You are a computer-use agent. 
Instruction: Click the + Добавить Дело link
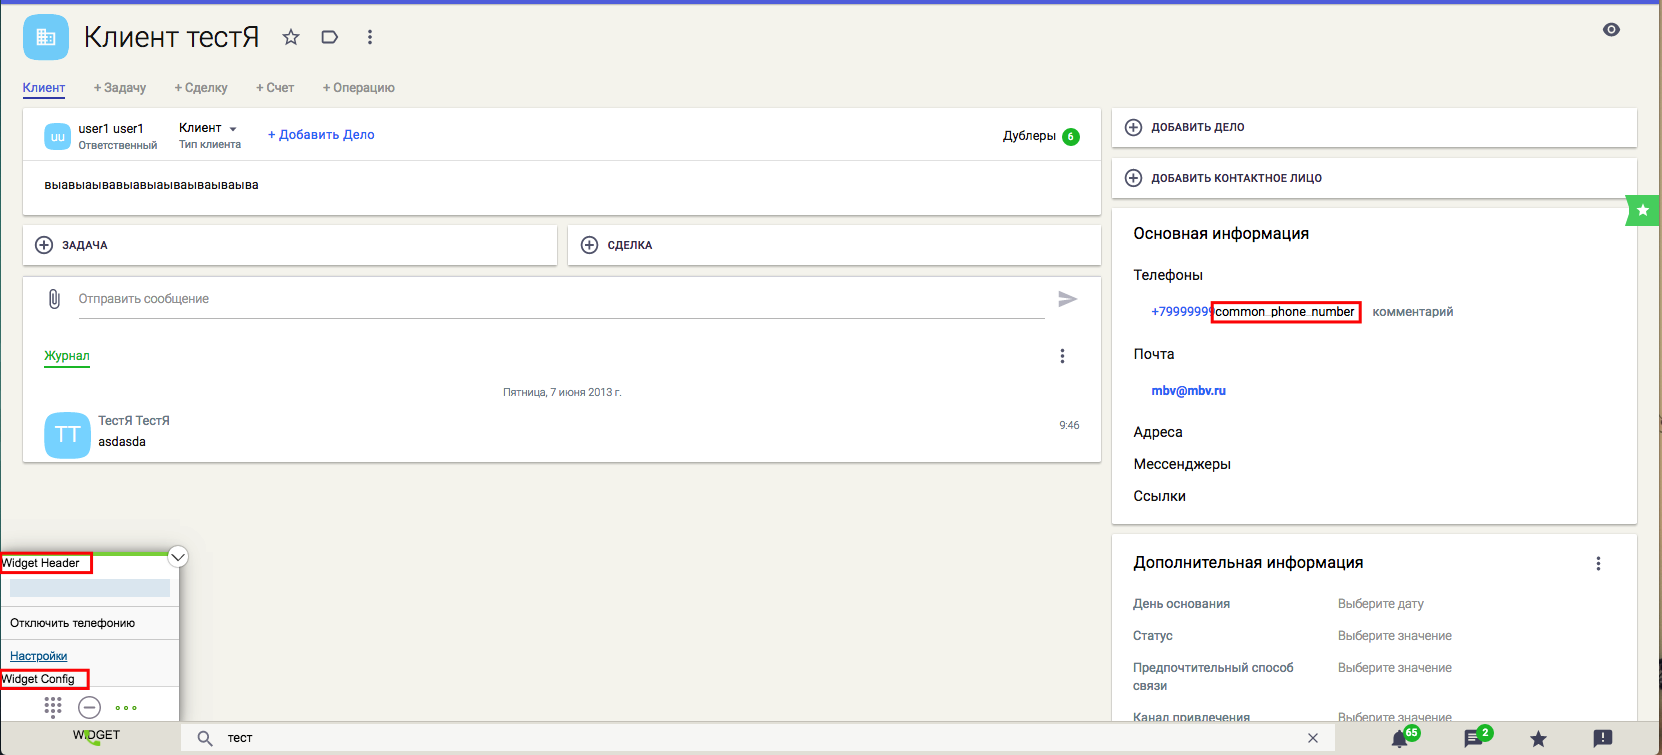(x=321, y=135)
